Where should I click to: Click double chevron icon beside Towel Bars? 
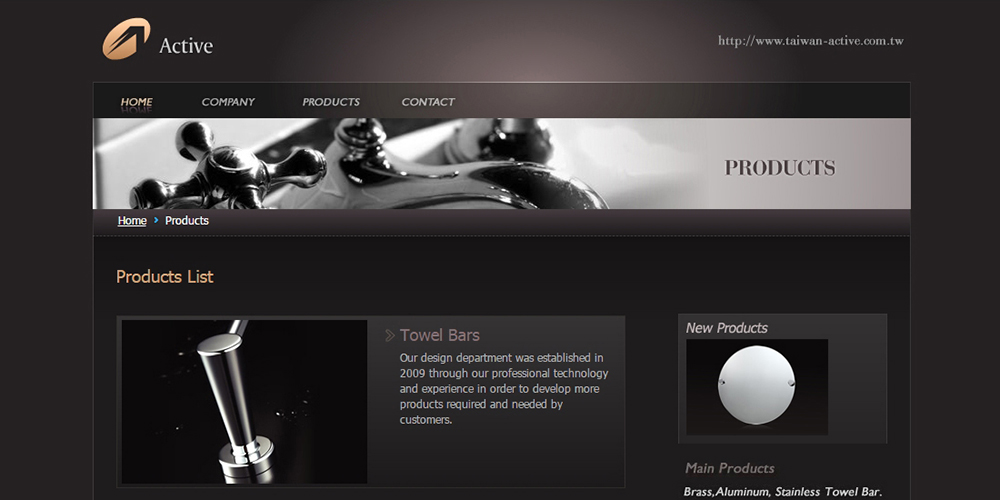pos(390,335)
